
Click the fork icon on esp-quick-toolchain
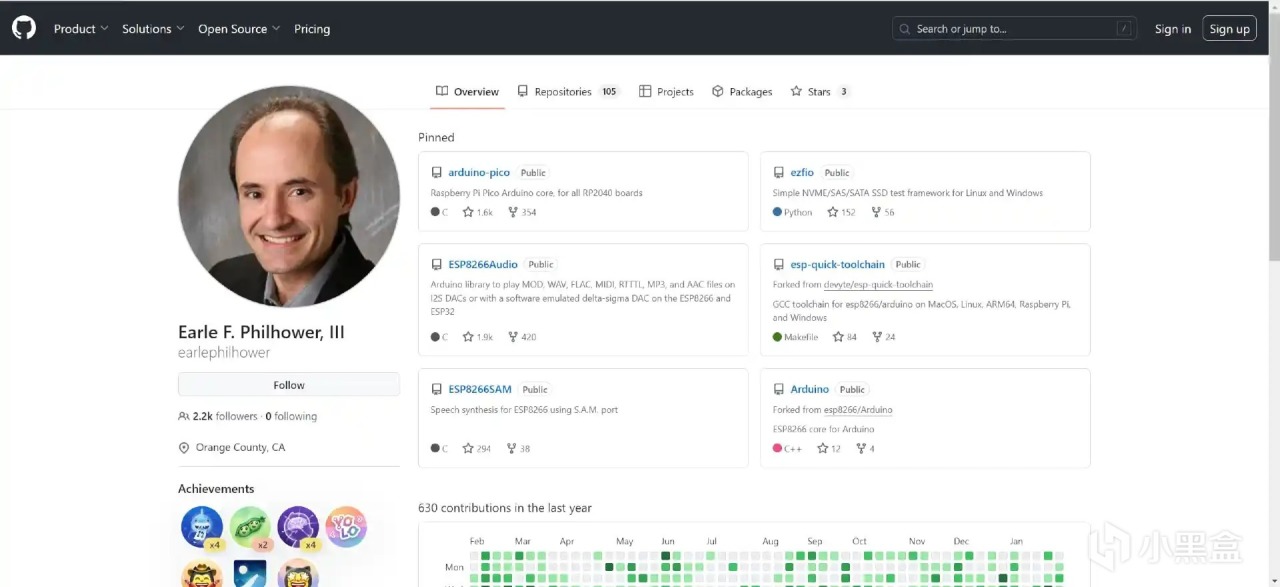pos(876,337)
